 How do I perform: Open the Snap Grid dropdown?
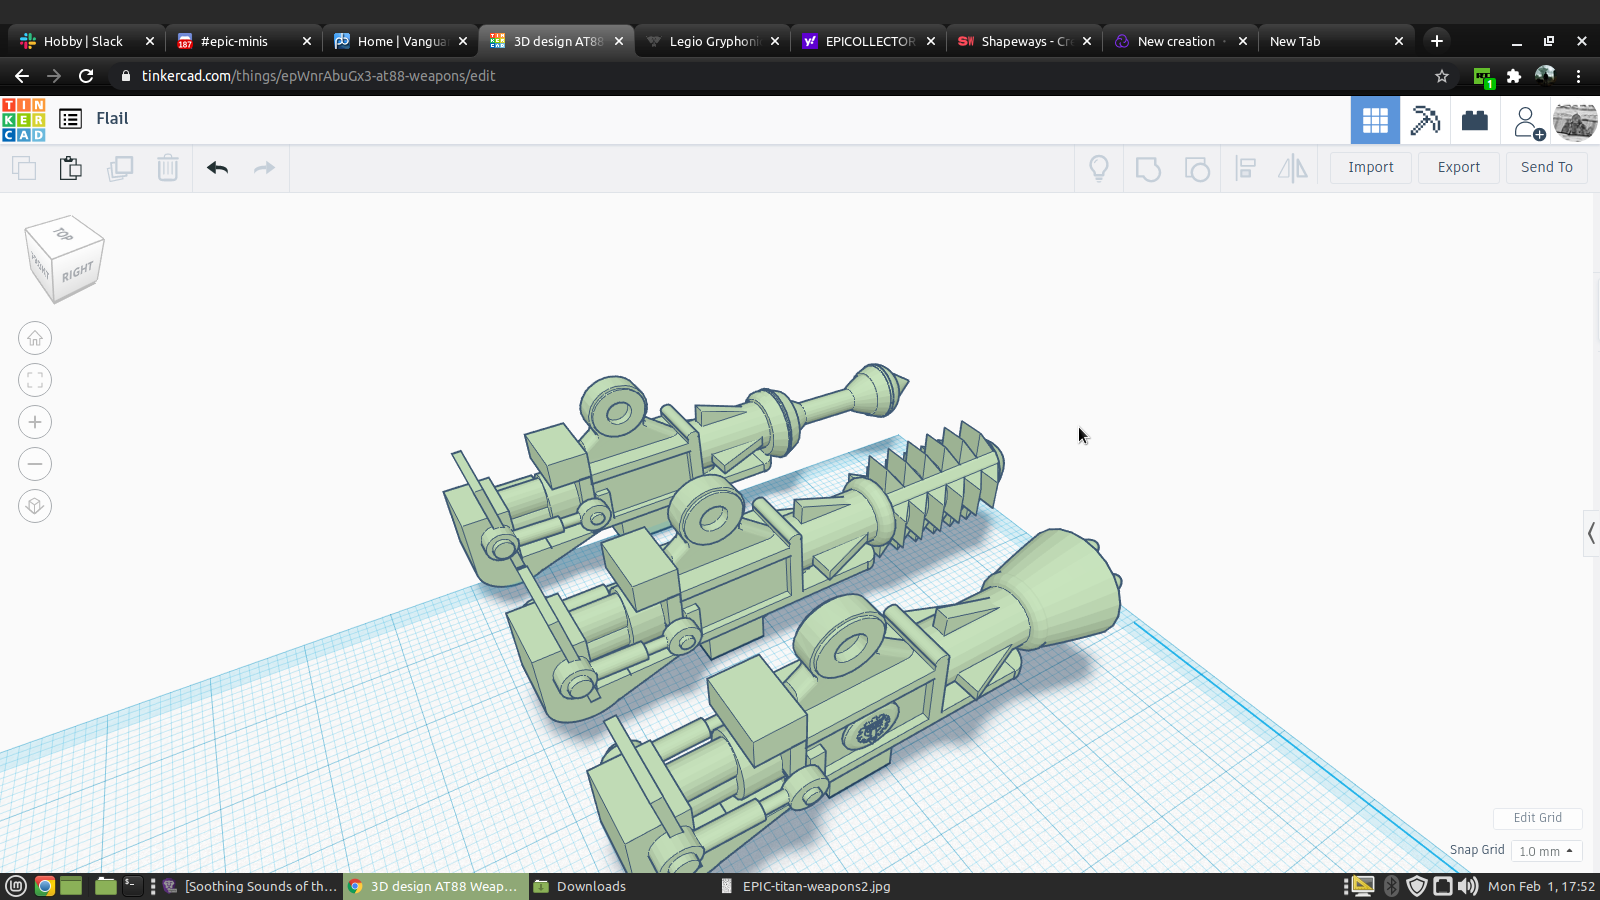click(1546, 851)
